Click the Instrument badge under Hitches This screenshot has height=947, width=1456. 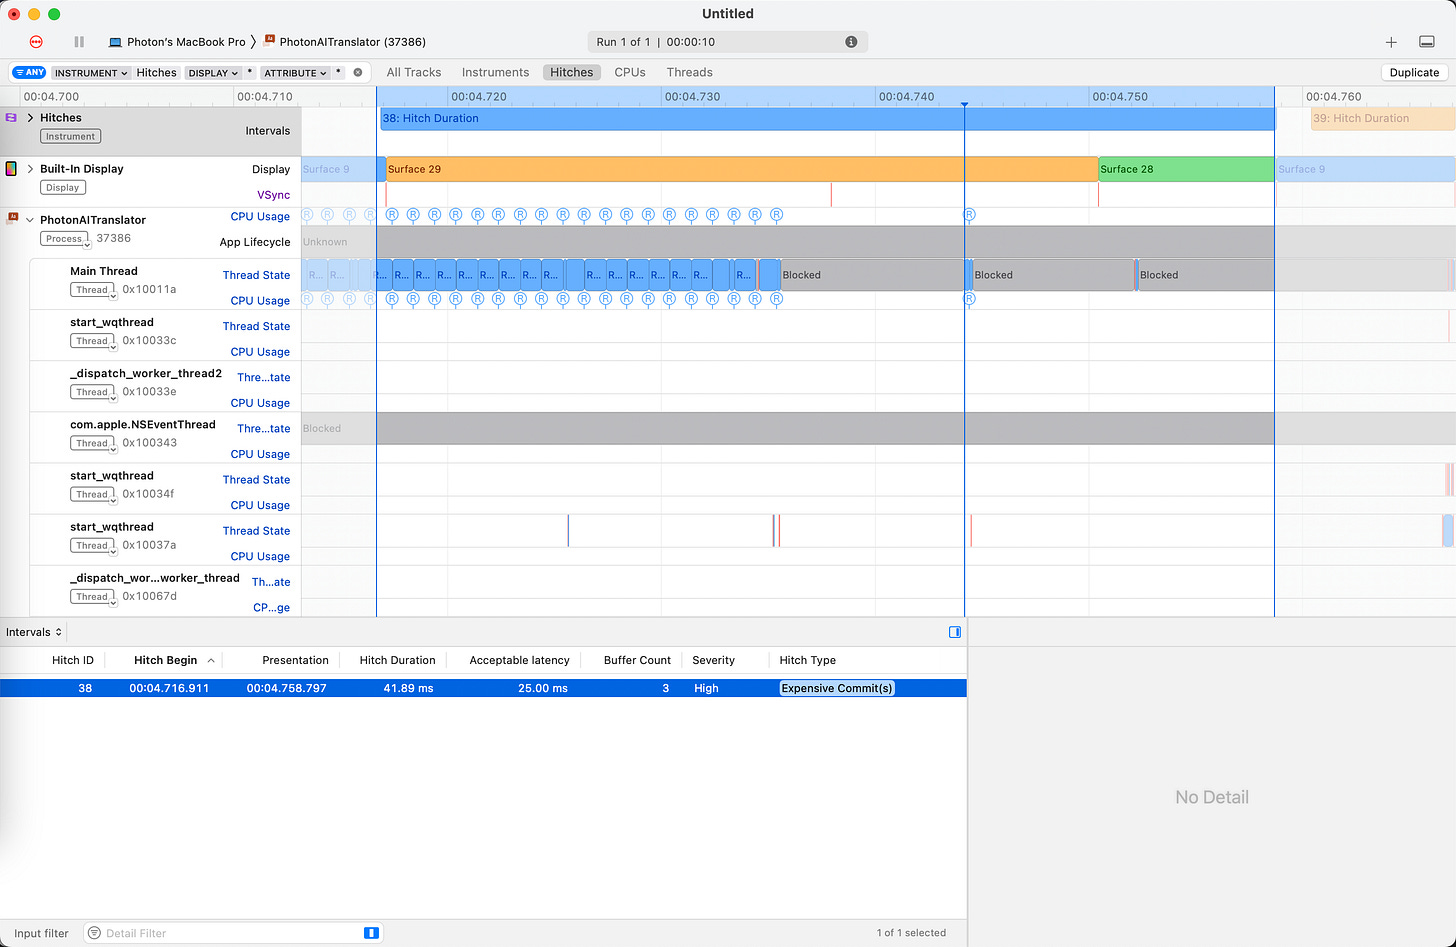71,136
